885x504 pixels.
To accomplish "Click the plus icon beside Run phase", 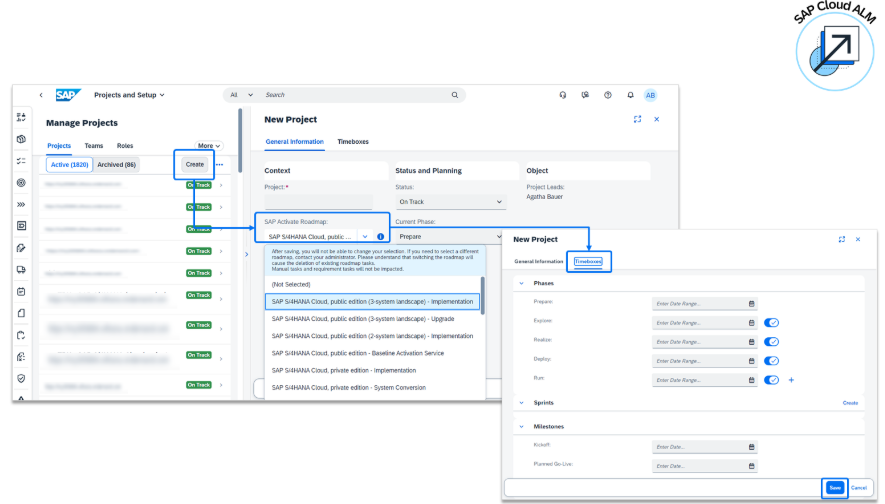I will [x=791, y=380].
